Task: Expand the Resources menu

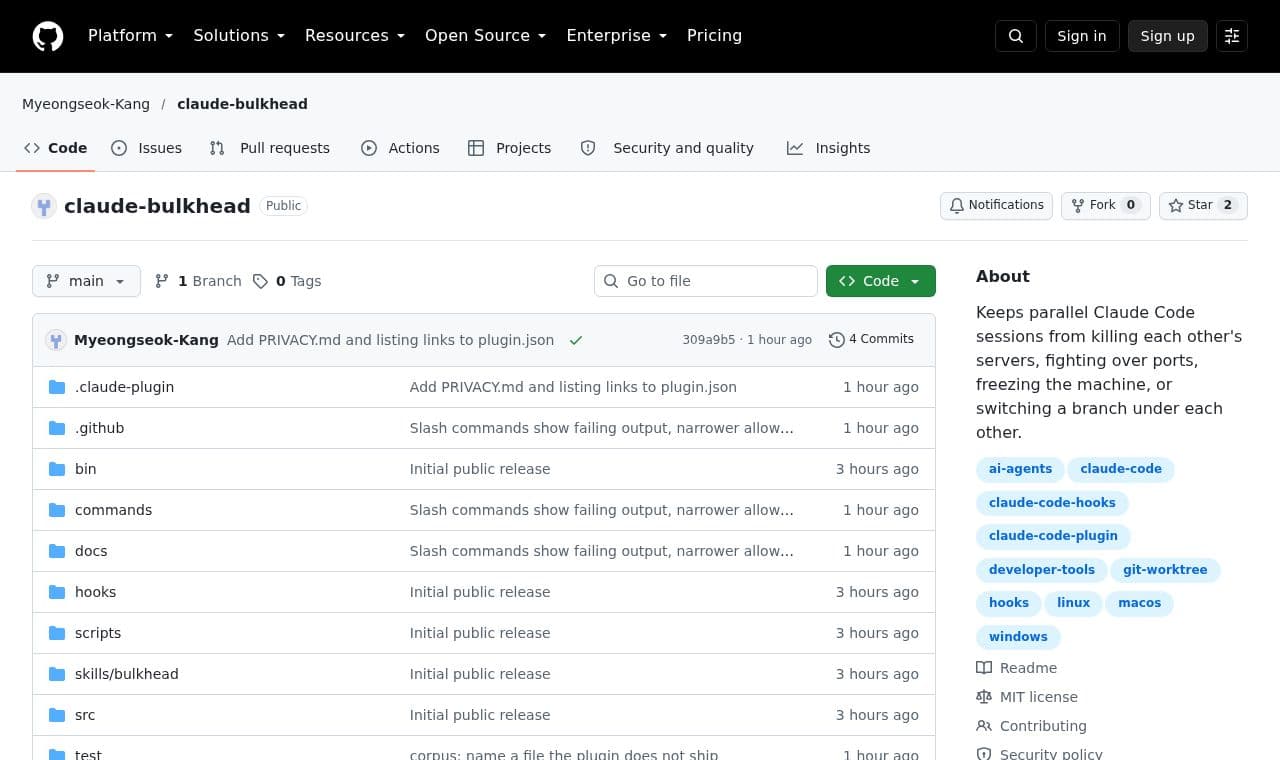Action: (355, 36)
